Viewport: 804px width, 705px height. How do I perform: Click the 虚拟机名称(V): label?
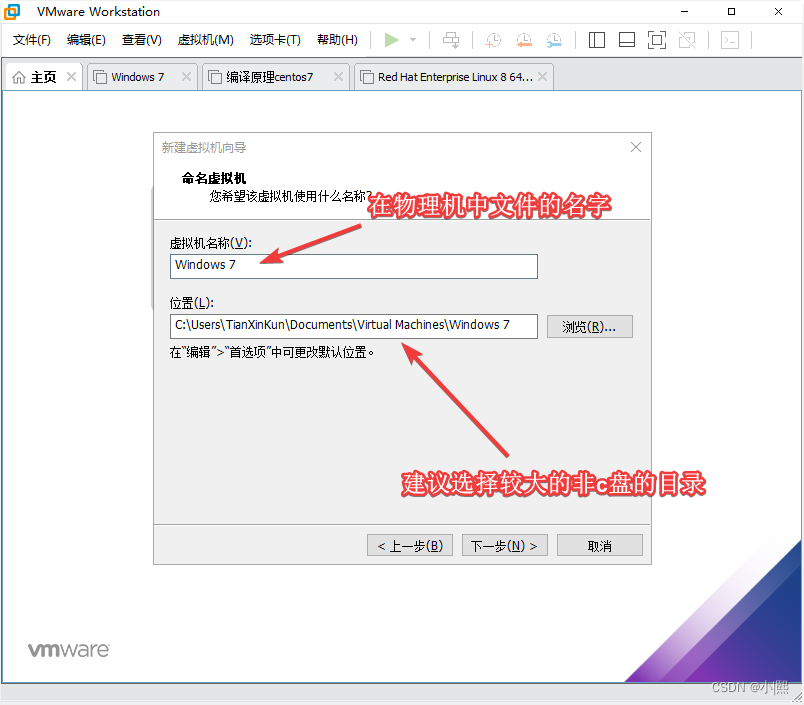(211, 243)
